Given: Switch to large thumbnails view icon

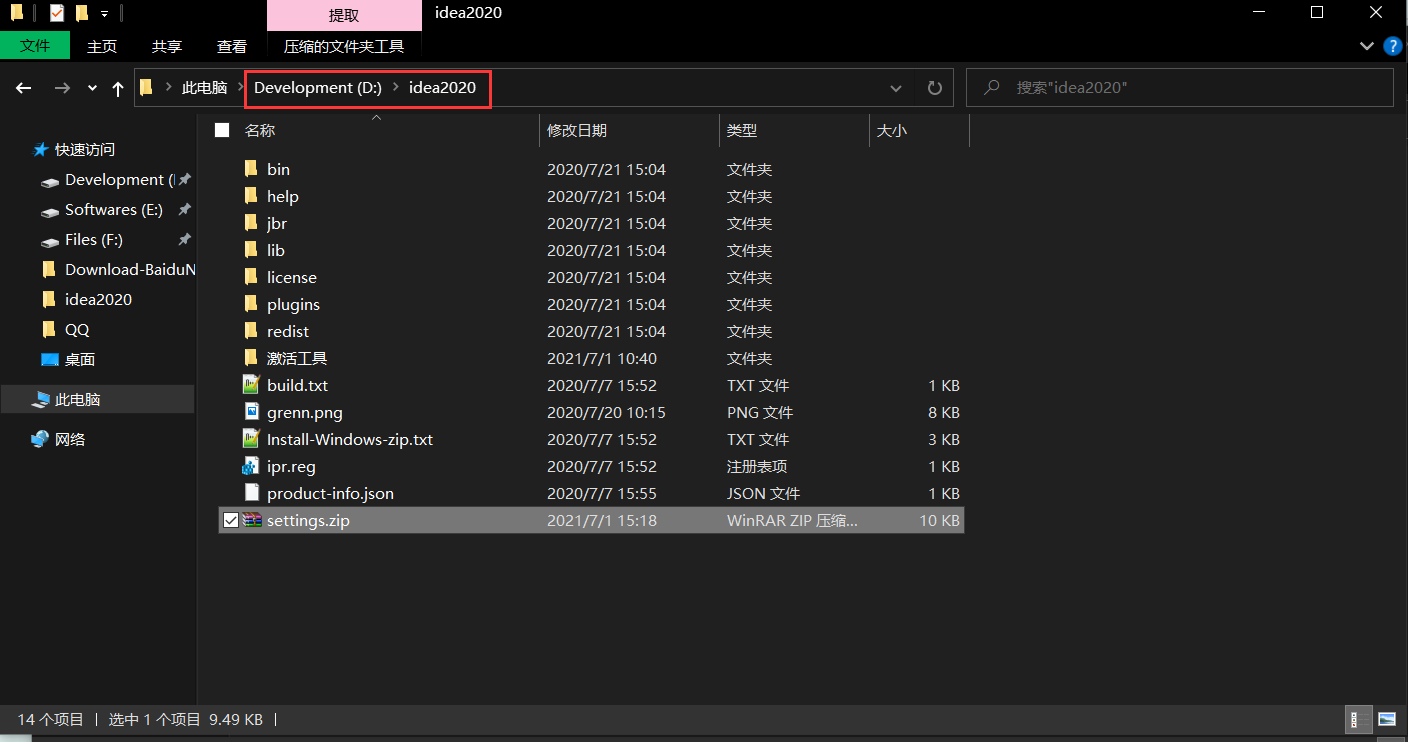Looking at the screenshot, I should point(1386,719).
